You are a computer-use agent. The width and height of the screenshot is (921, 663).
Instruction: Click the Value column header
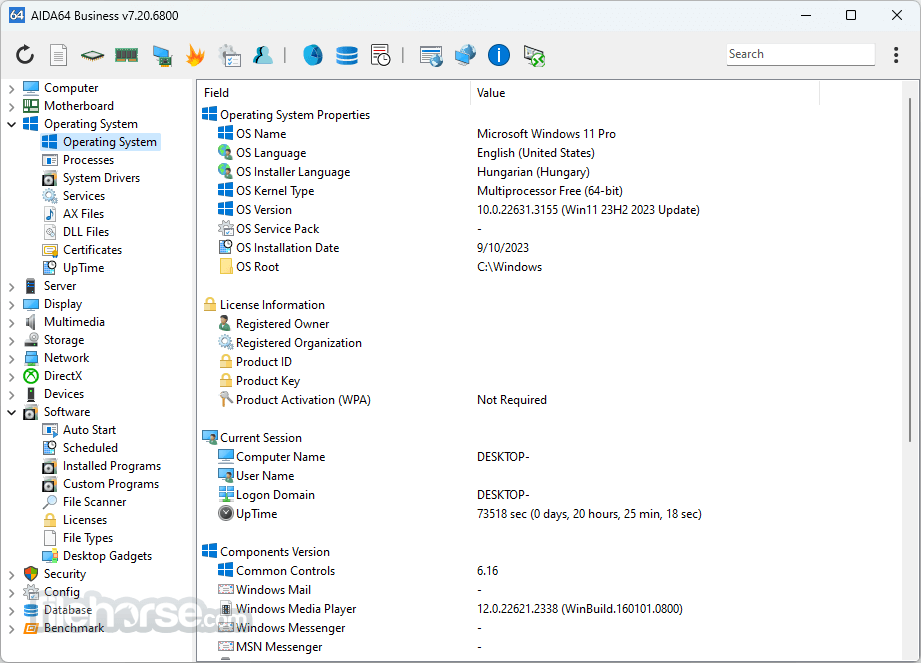(x=644, y=93)
